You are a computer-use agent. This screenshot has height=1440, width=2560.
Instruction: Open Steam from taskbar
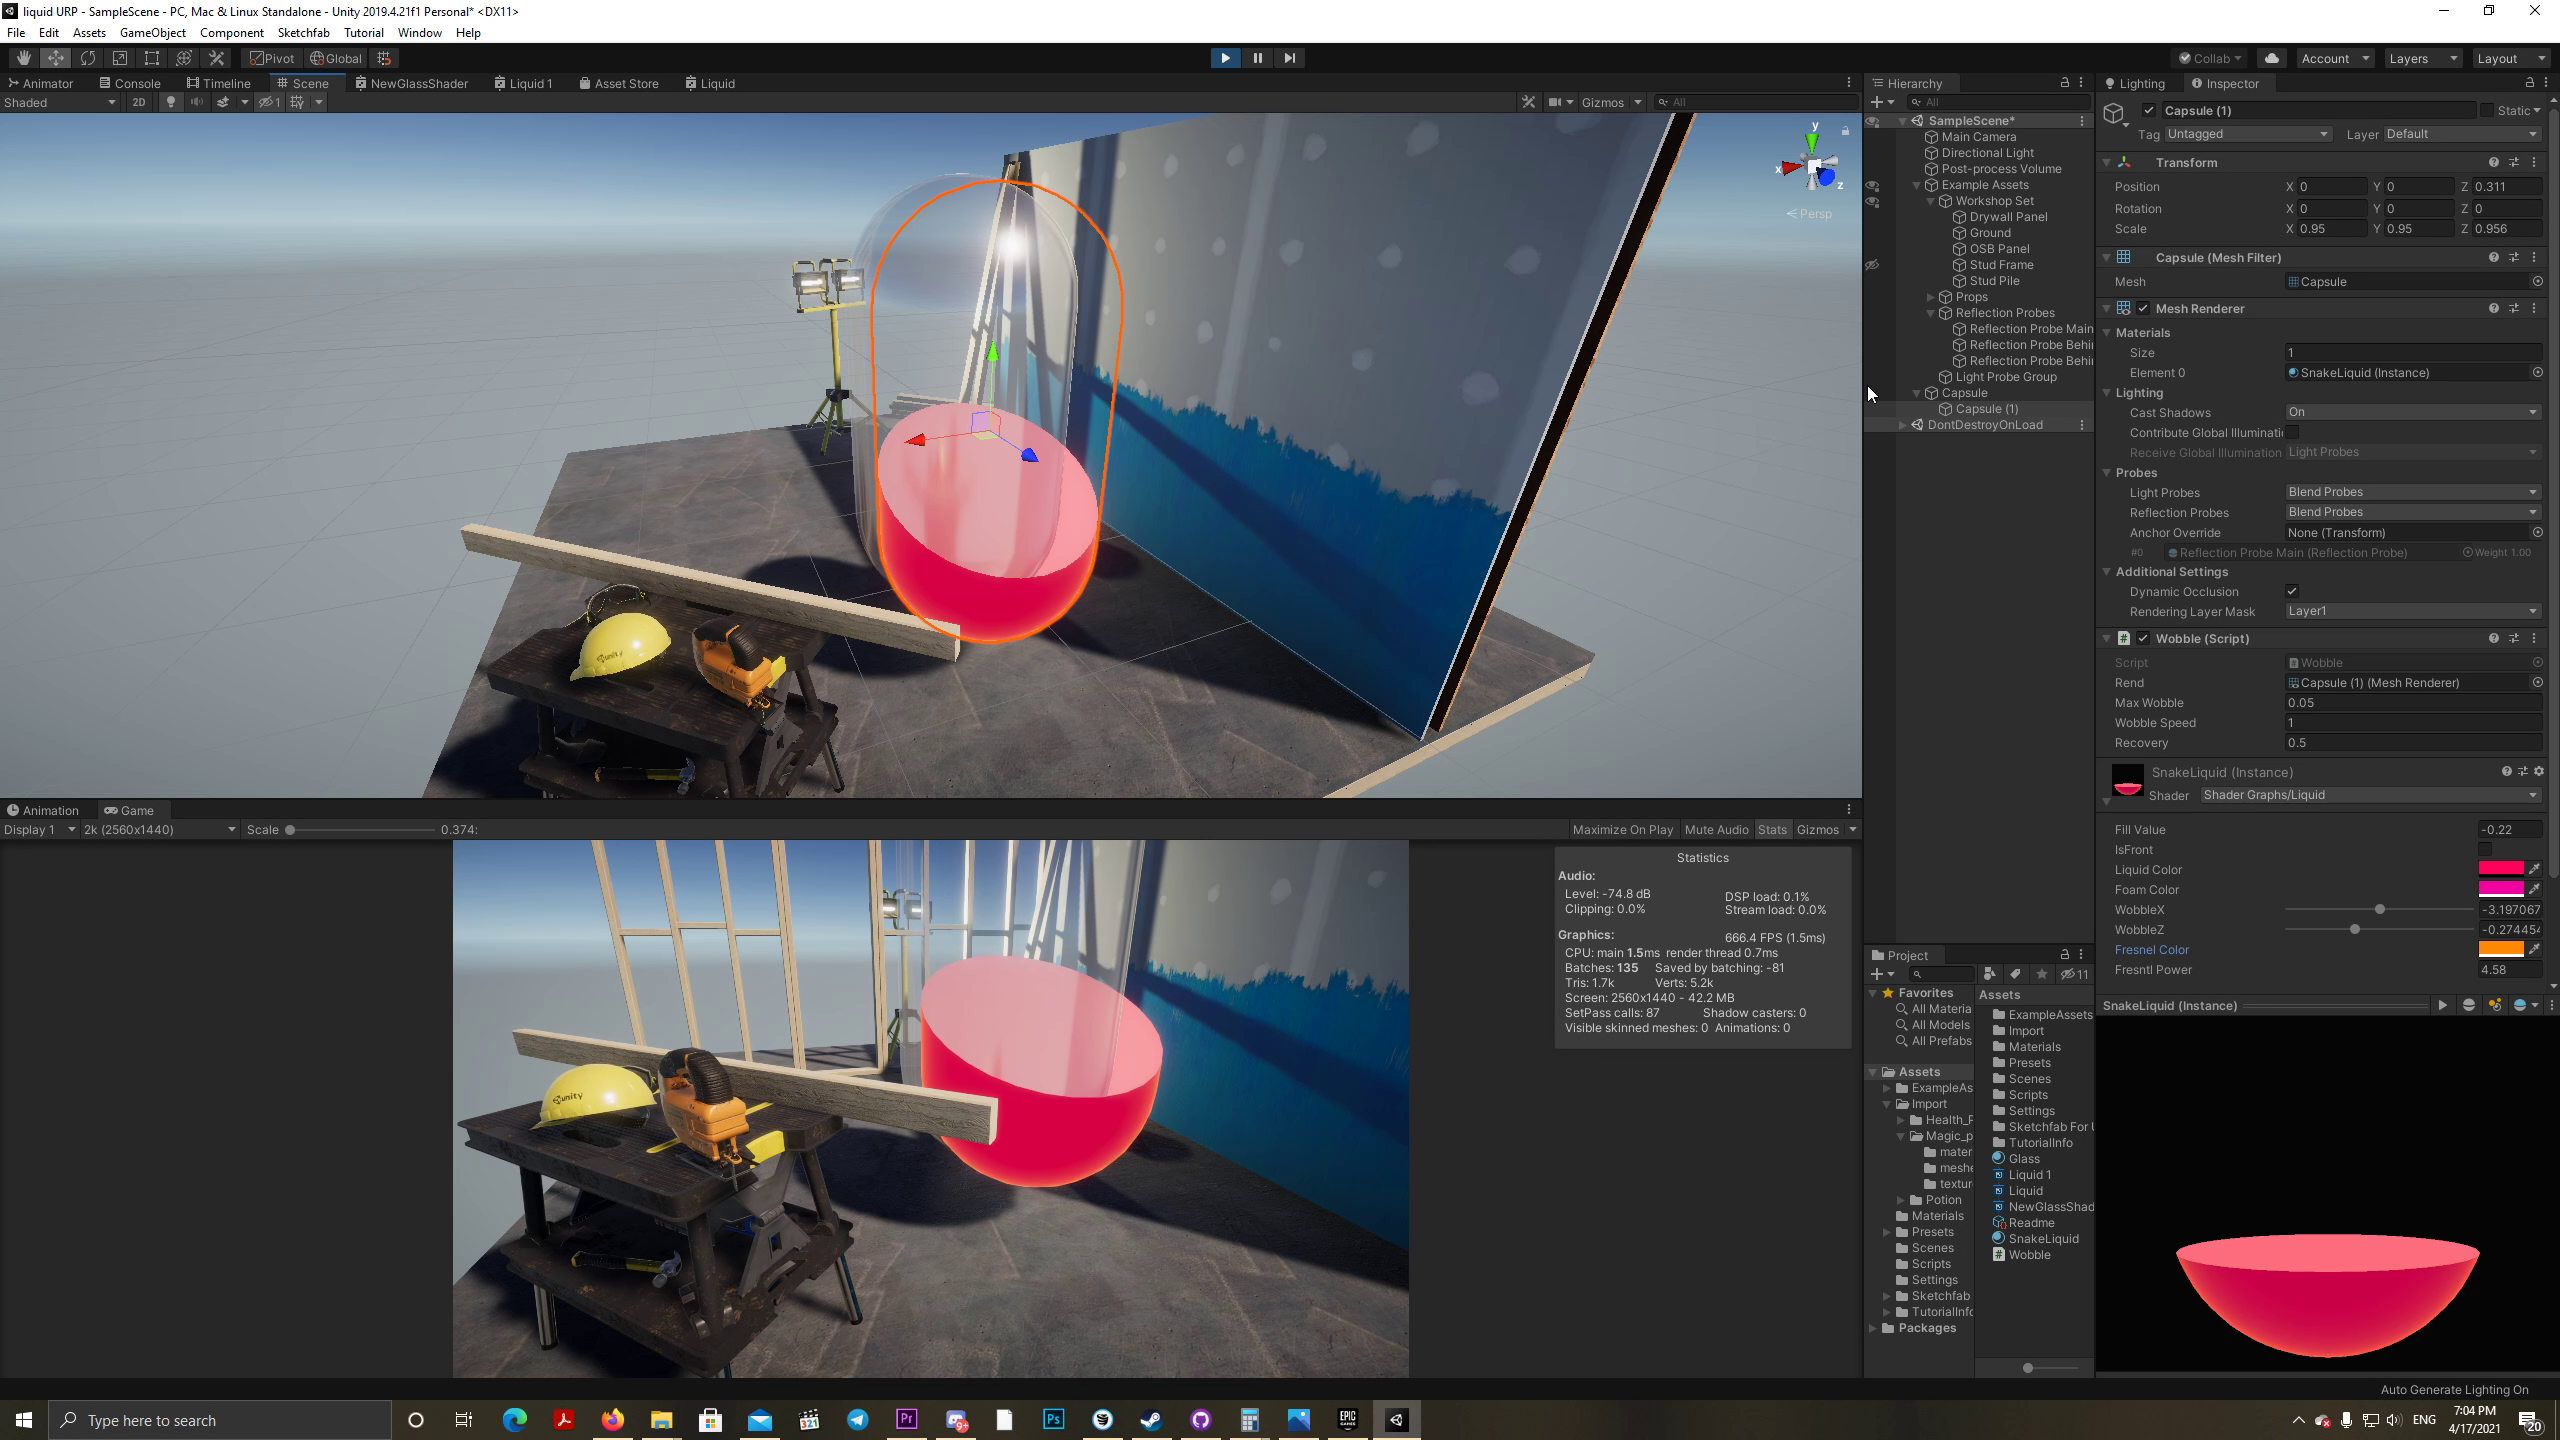[1151, 1420]
